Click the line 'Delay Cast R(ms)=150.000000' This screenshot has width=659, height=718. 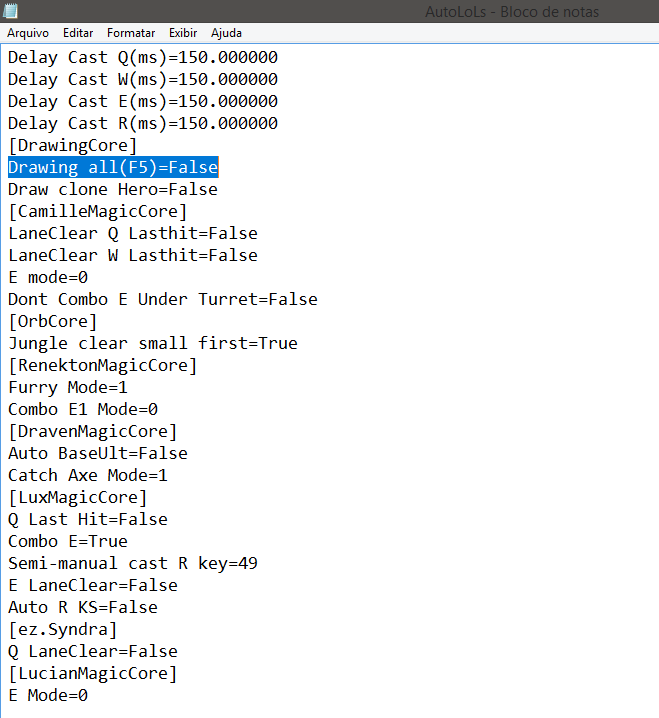pos(143,124)
